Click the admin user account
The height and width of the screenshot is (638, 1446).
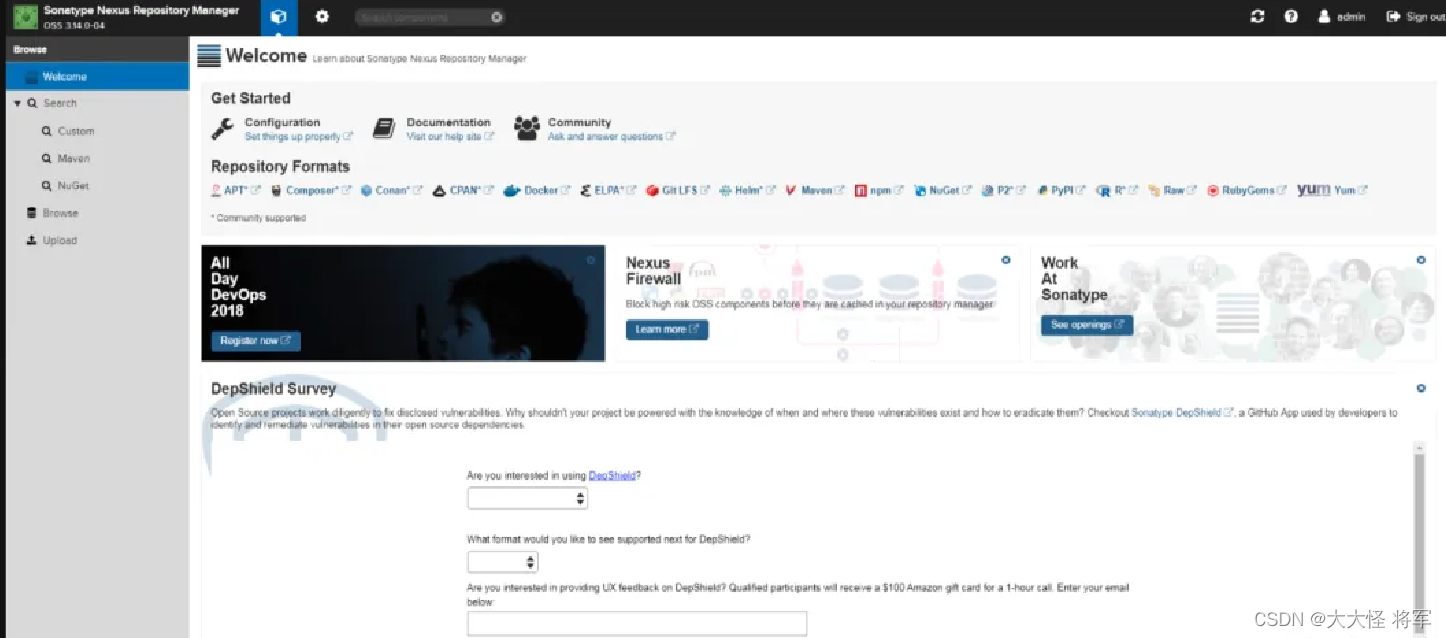pyautogui.click(x=1342, y=17)
